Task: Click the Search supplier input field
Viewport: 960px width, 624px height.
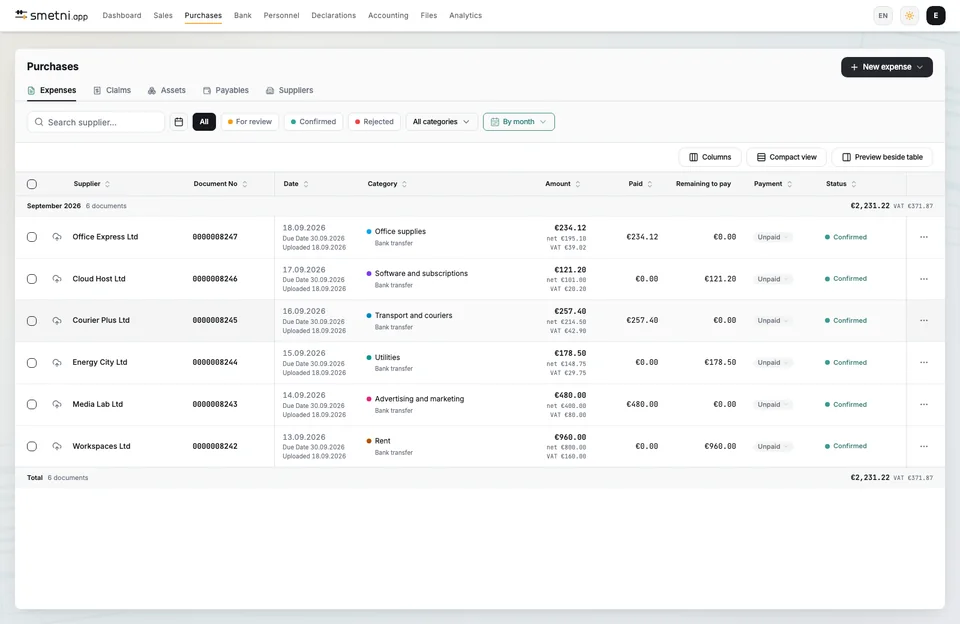Action: coord(96,122)
